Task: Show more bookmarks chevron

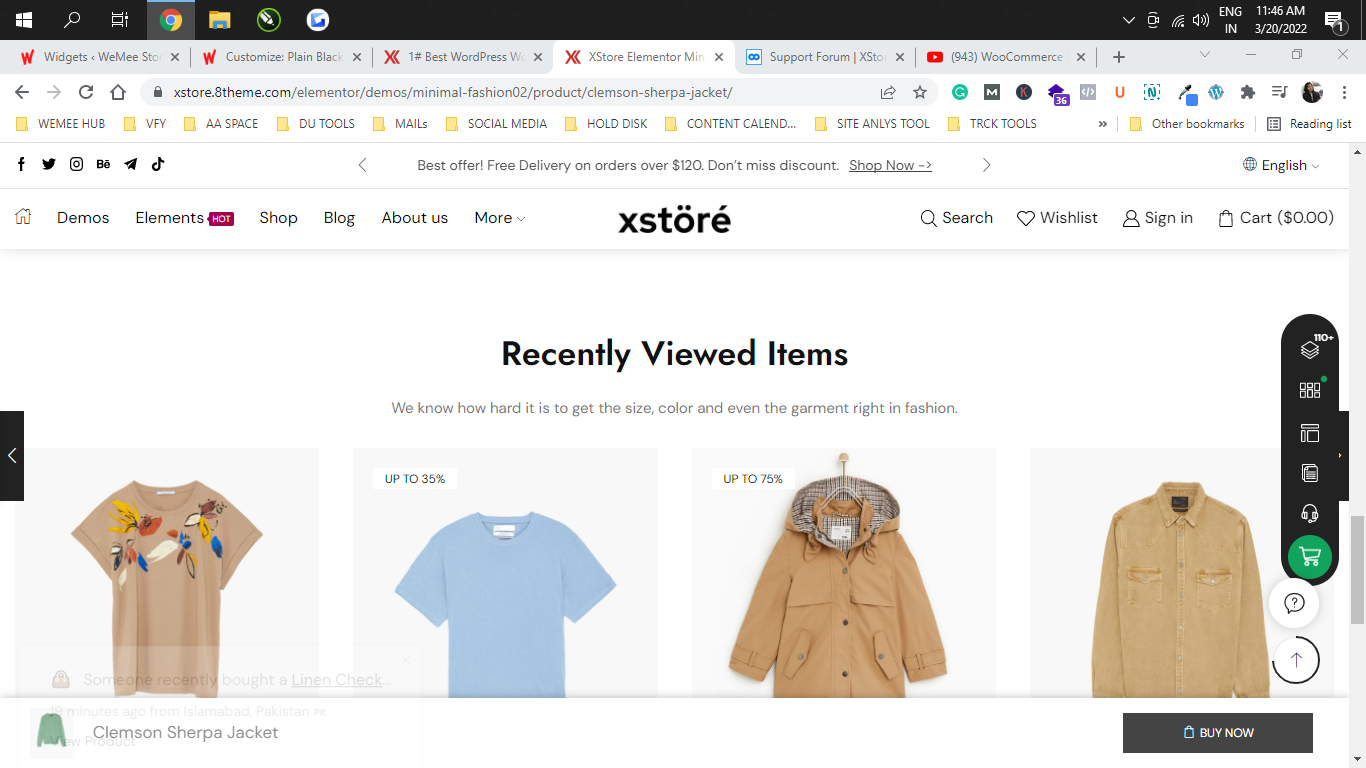Action: 1103,124
